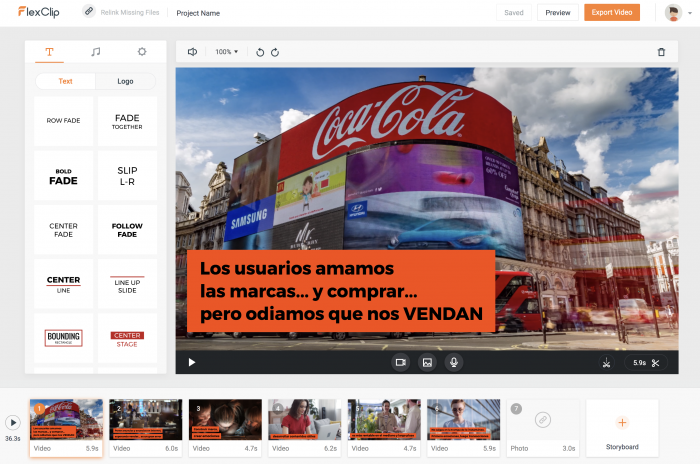
Task: Undo the last action
Action: (x=260, y=52)
